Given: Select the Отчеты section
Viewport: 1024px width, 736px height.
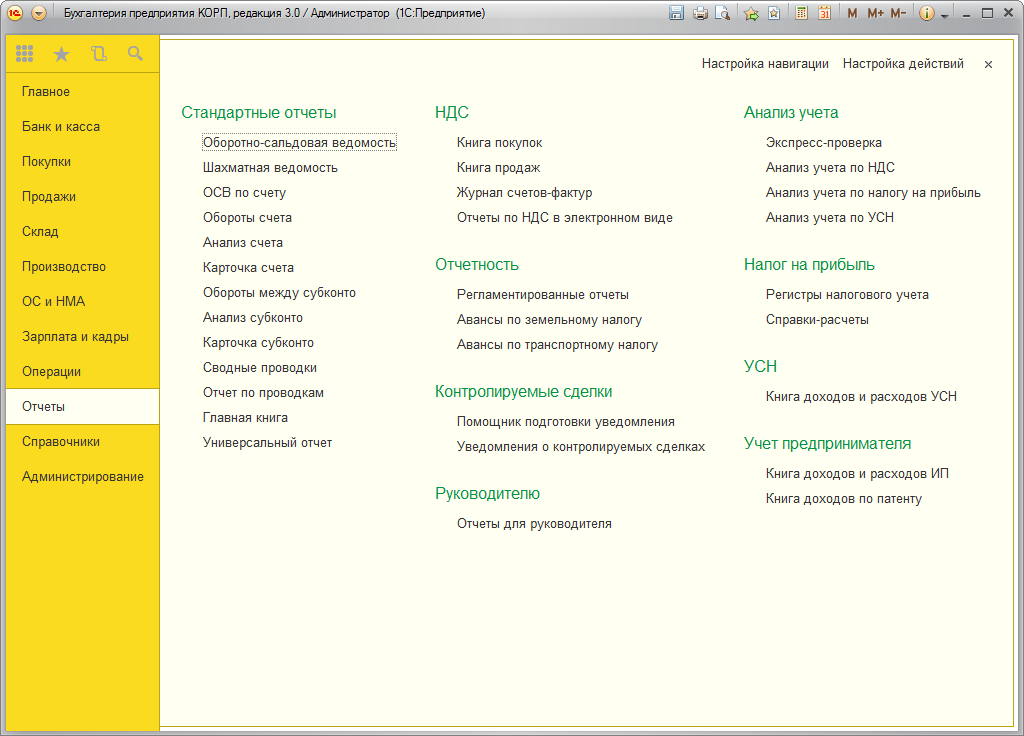Looking at the screenshot, I should (82, 406).
